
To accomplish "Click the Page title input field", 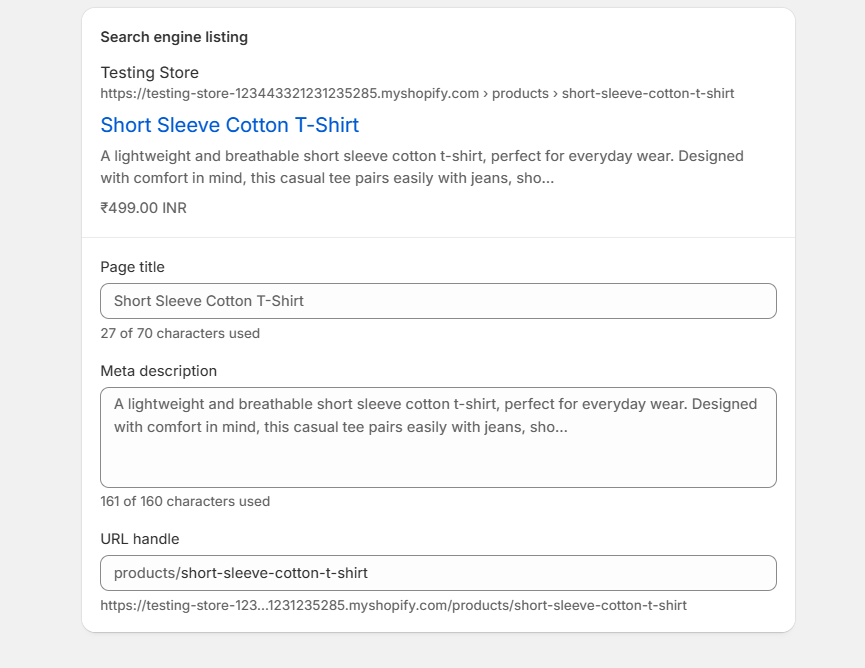I will (438, 301).
